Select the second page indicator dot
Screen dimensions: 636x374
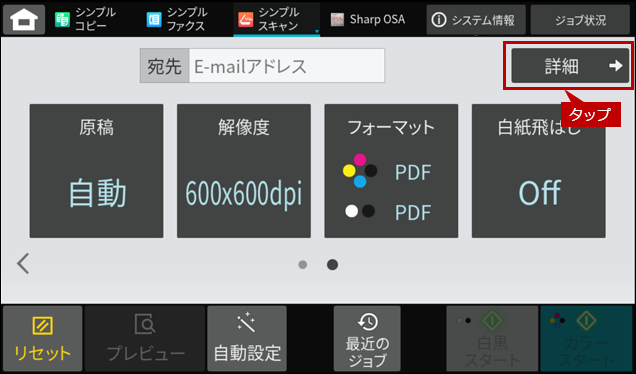pos(332,265)
